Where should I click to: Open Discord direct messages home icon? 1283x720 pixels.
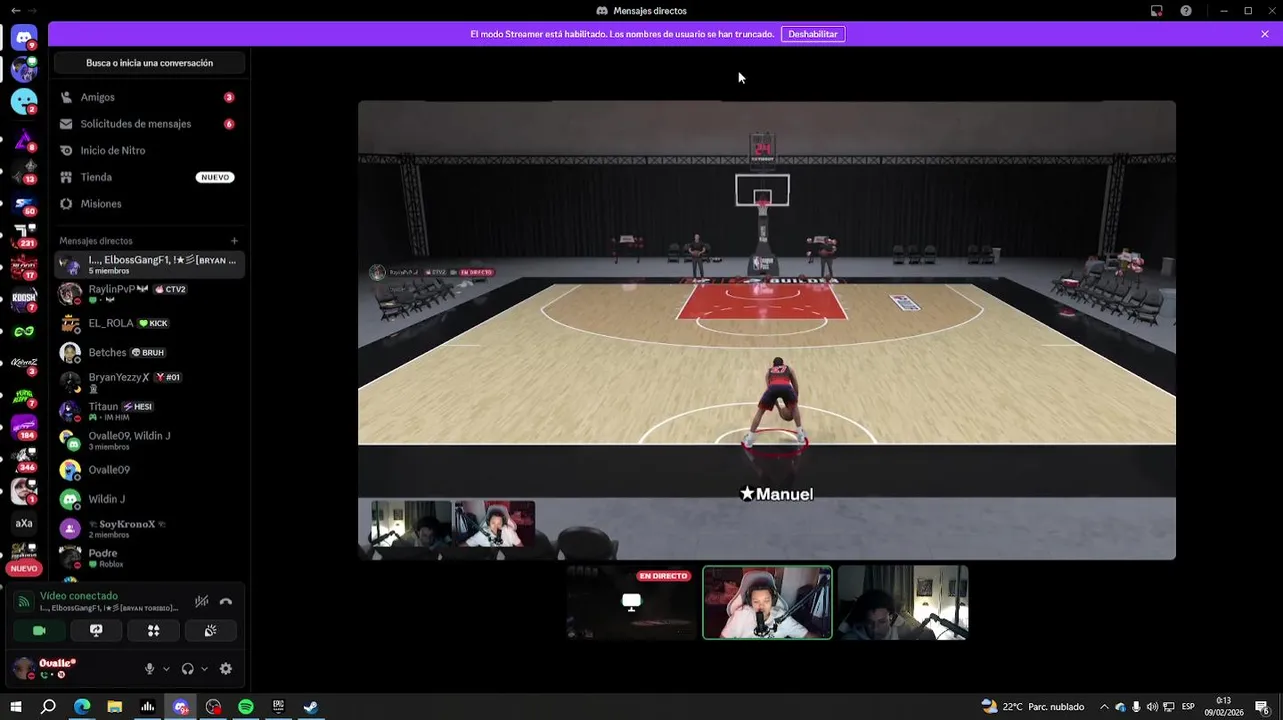pyautogui.click(x=24, y=38)
